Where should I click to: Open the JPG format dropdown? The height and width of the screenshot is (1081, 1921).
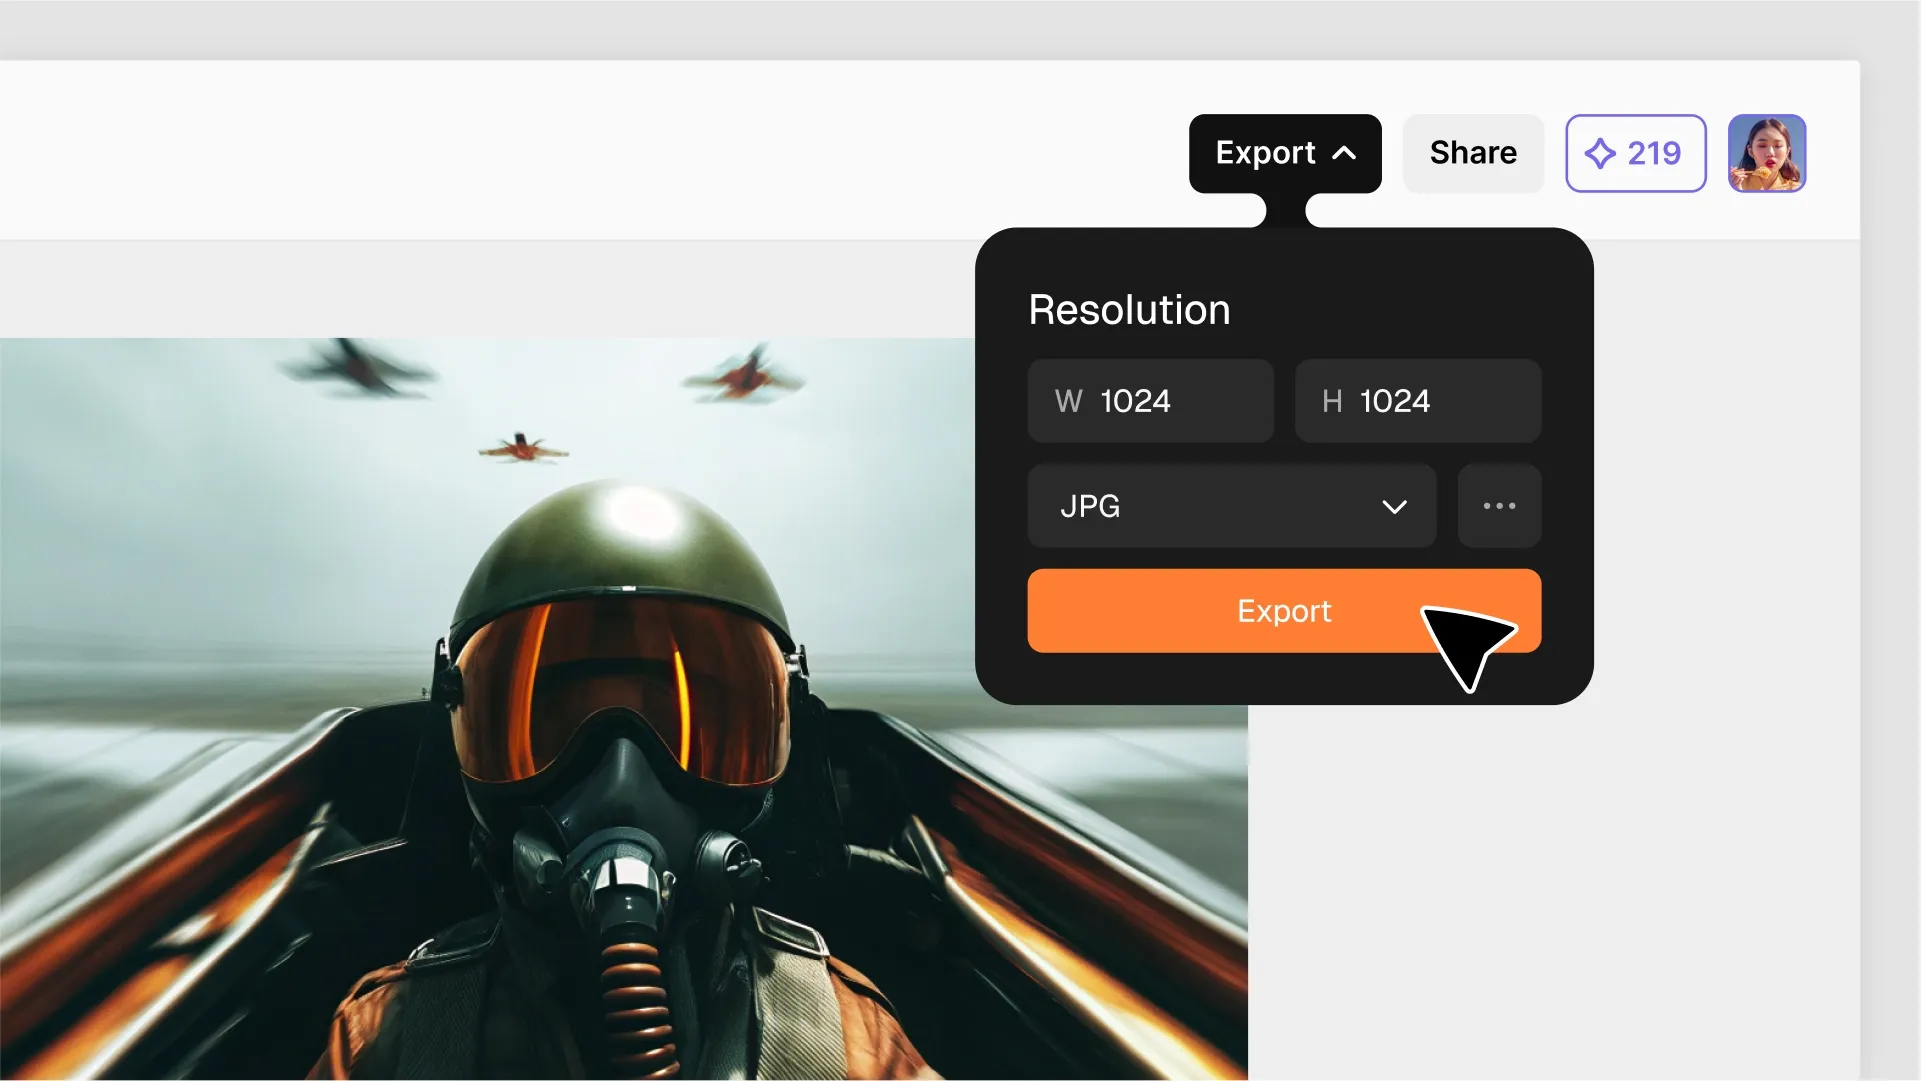pos(1230,506)
